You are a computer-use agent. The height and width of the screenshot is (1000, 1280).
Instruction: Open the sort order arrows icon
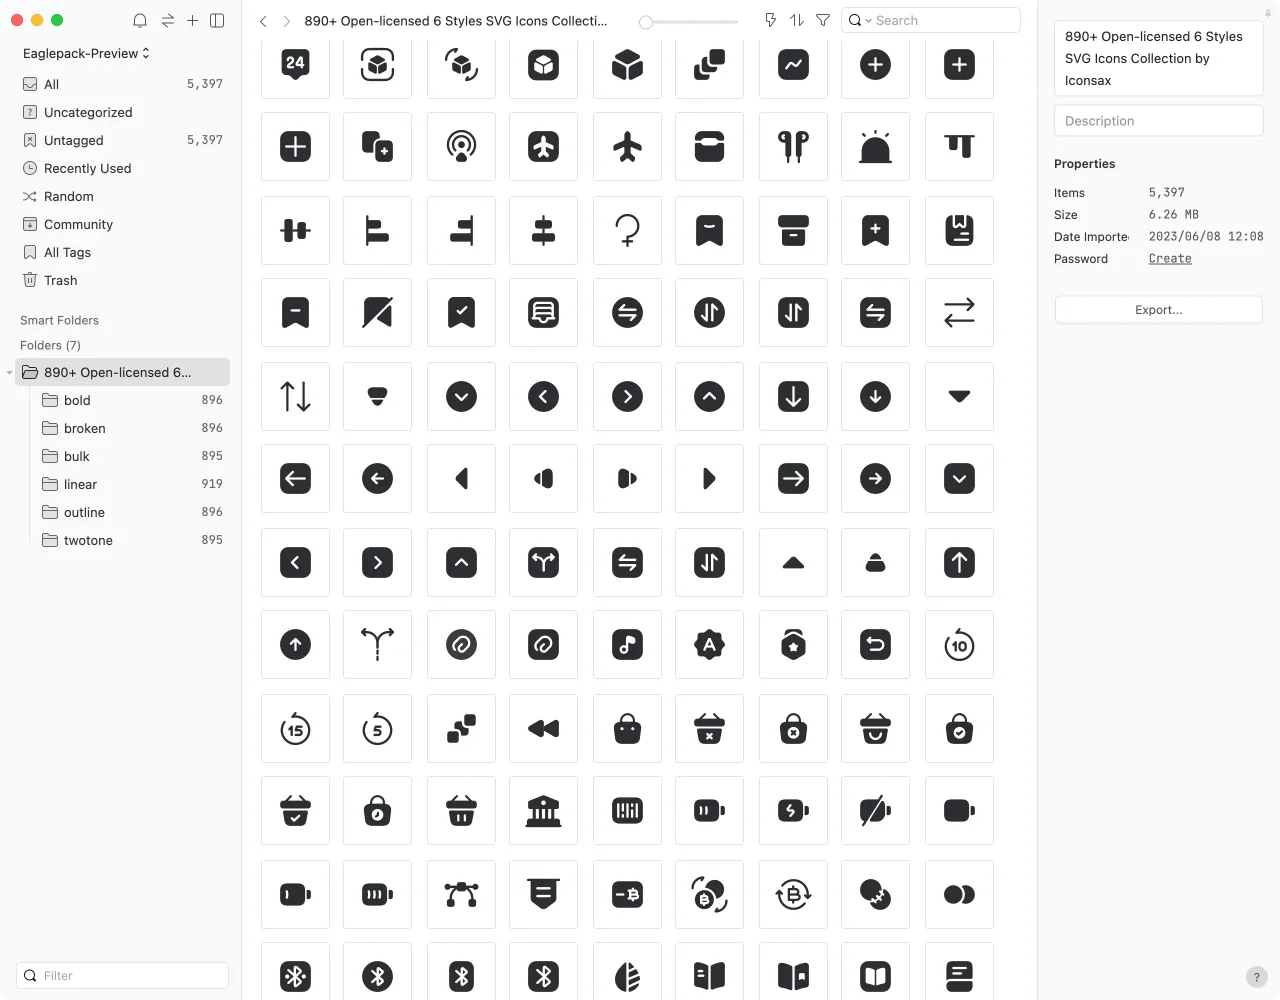[797, 20]
